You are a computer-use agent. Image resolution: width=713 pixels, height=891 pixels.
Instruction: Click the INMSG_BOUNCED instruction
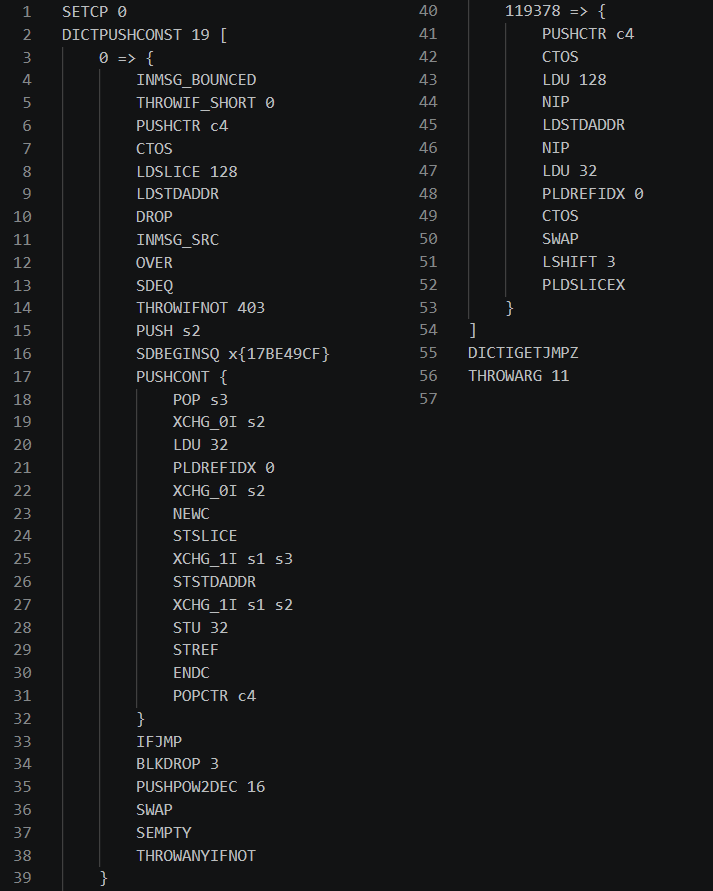[x=196, y=80]
